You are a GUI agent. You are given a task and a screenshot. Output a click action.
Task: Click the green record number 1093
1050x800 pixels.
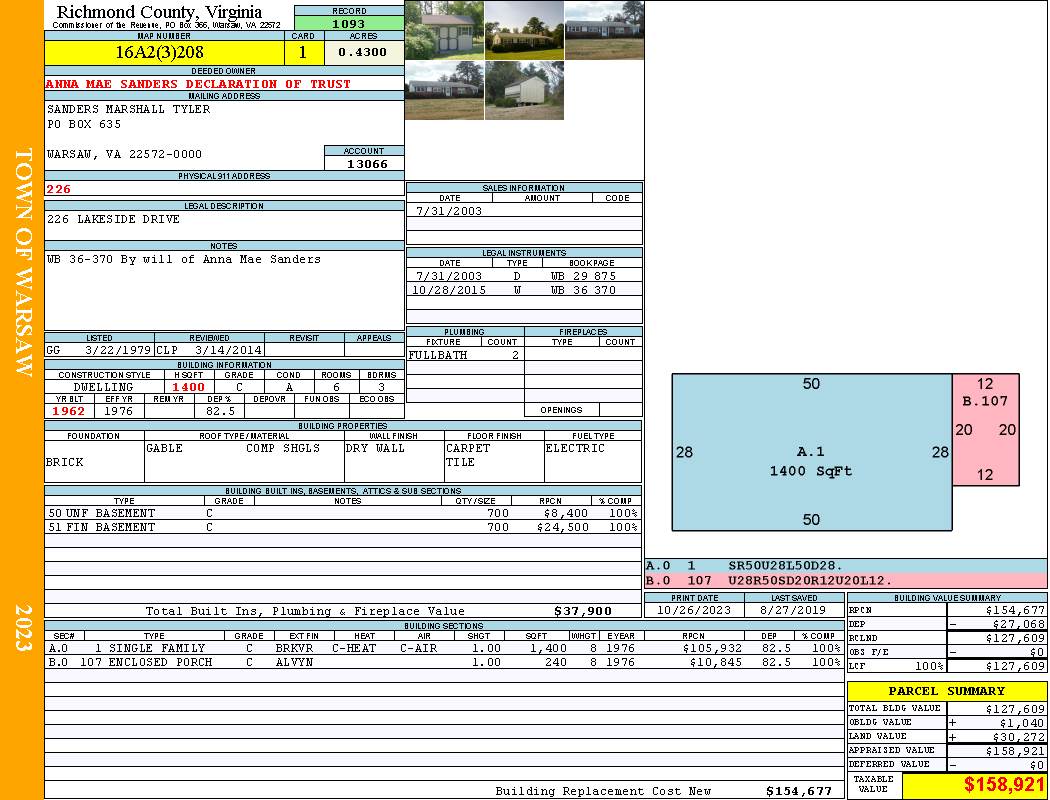(348, 23)
